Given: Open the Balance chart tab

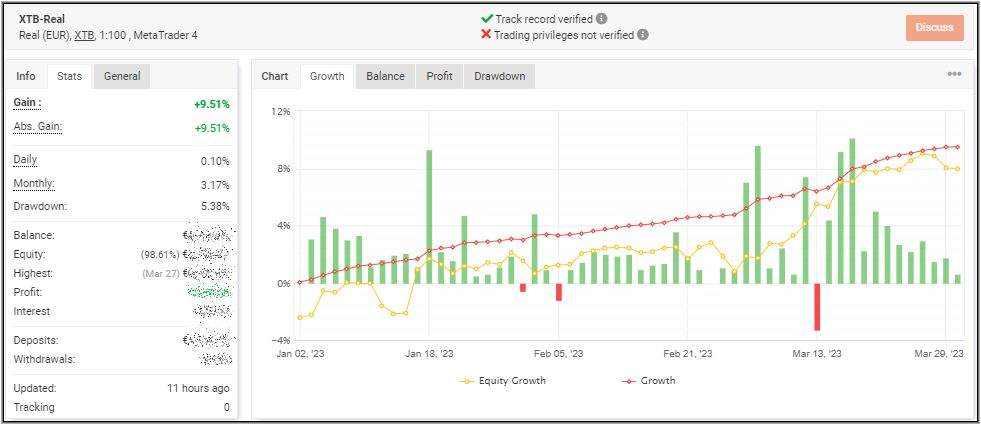Looking at the screenshot, I should (385, 76).
